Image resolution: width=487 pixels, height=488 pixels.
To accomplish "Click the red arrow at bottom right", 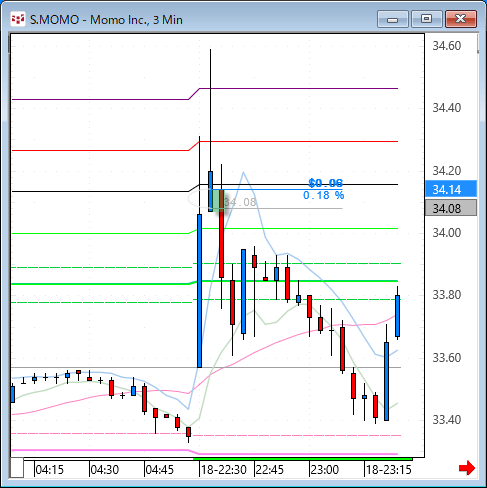I will (467, 468).
